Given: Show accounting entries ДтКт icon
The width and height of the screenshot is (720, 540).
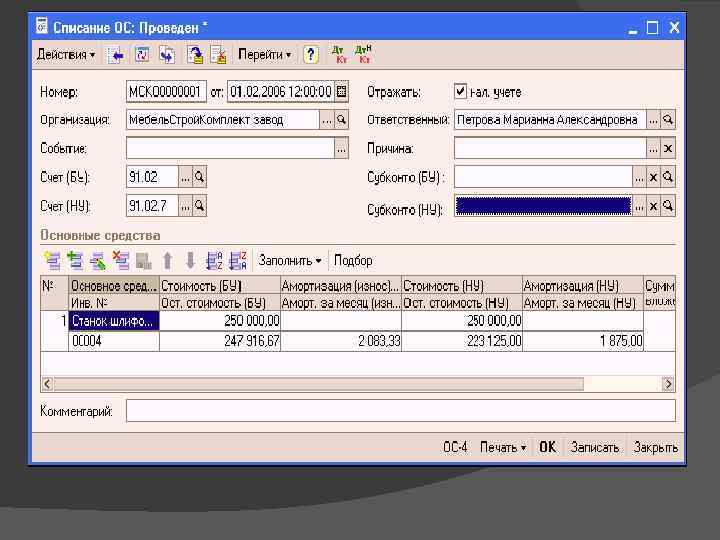Looking at the screenshot, I should 339,55.
